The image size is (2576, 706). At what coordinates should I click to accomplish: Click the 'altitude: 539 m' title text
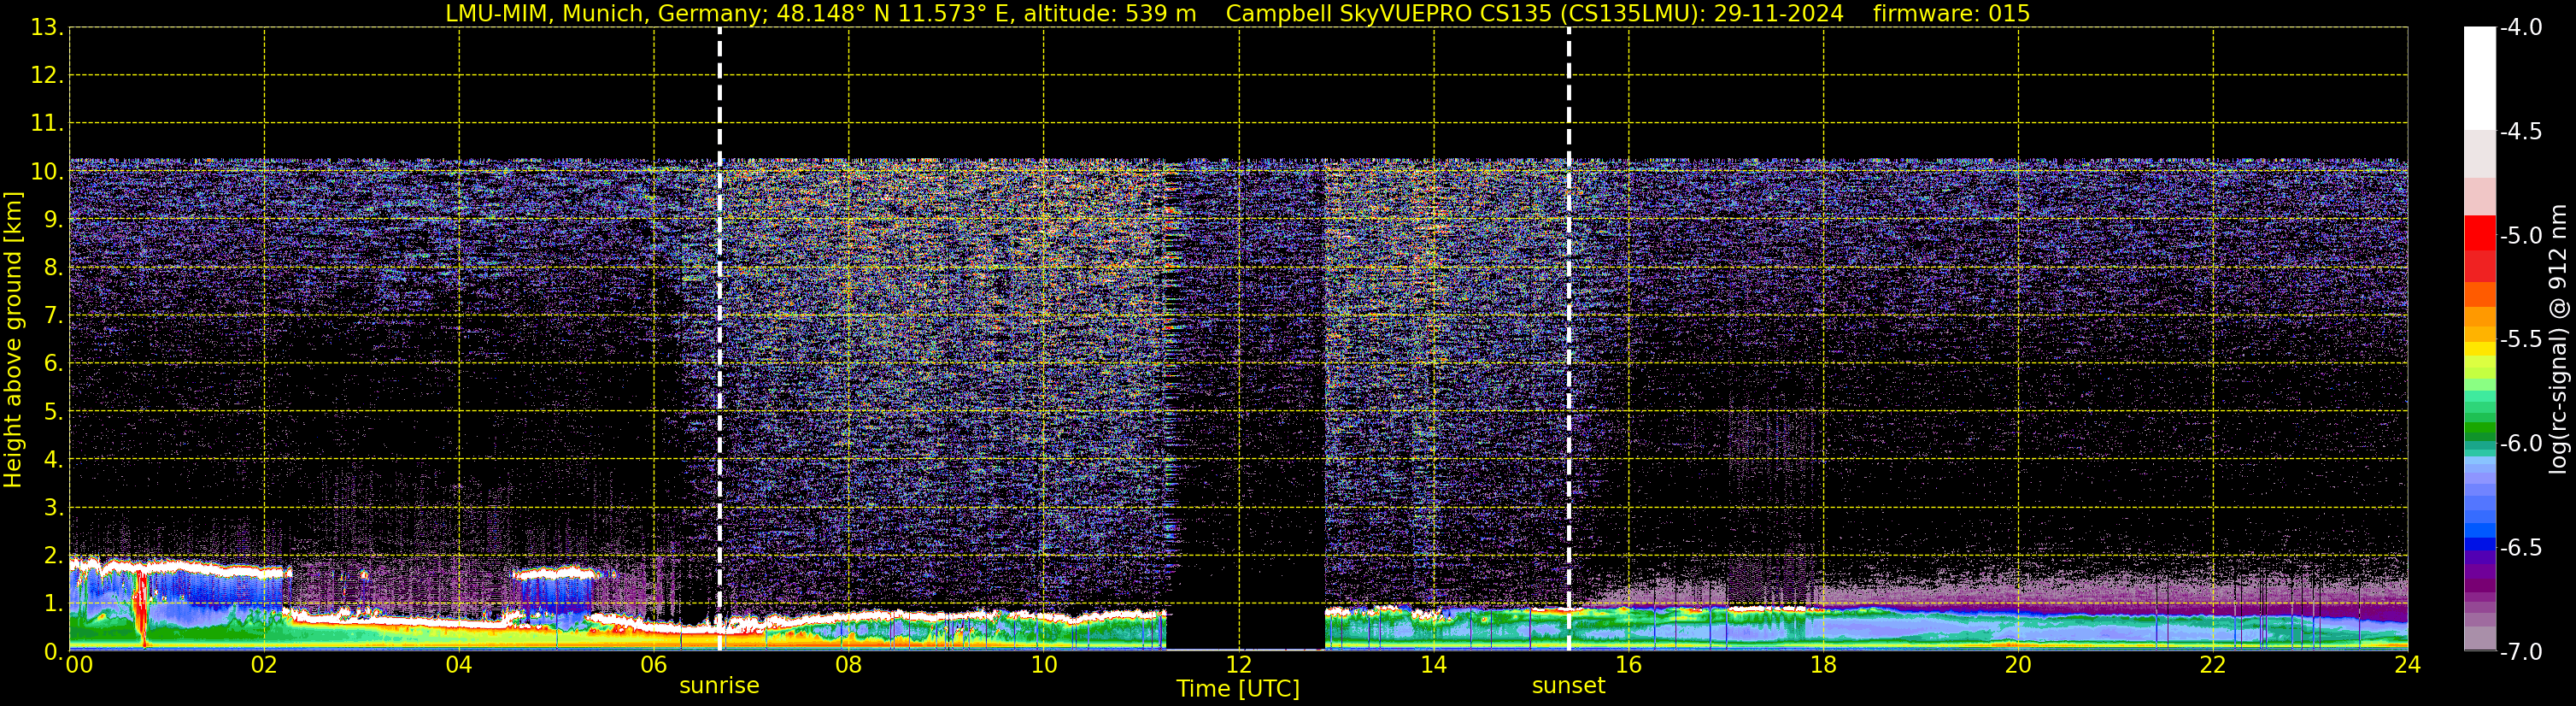point(1109,13)
